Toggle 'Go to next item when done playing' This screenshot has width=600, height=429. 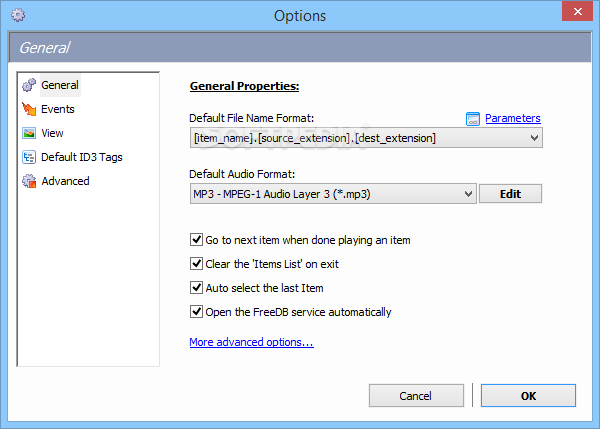(x=196, y=240)
